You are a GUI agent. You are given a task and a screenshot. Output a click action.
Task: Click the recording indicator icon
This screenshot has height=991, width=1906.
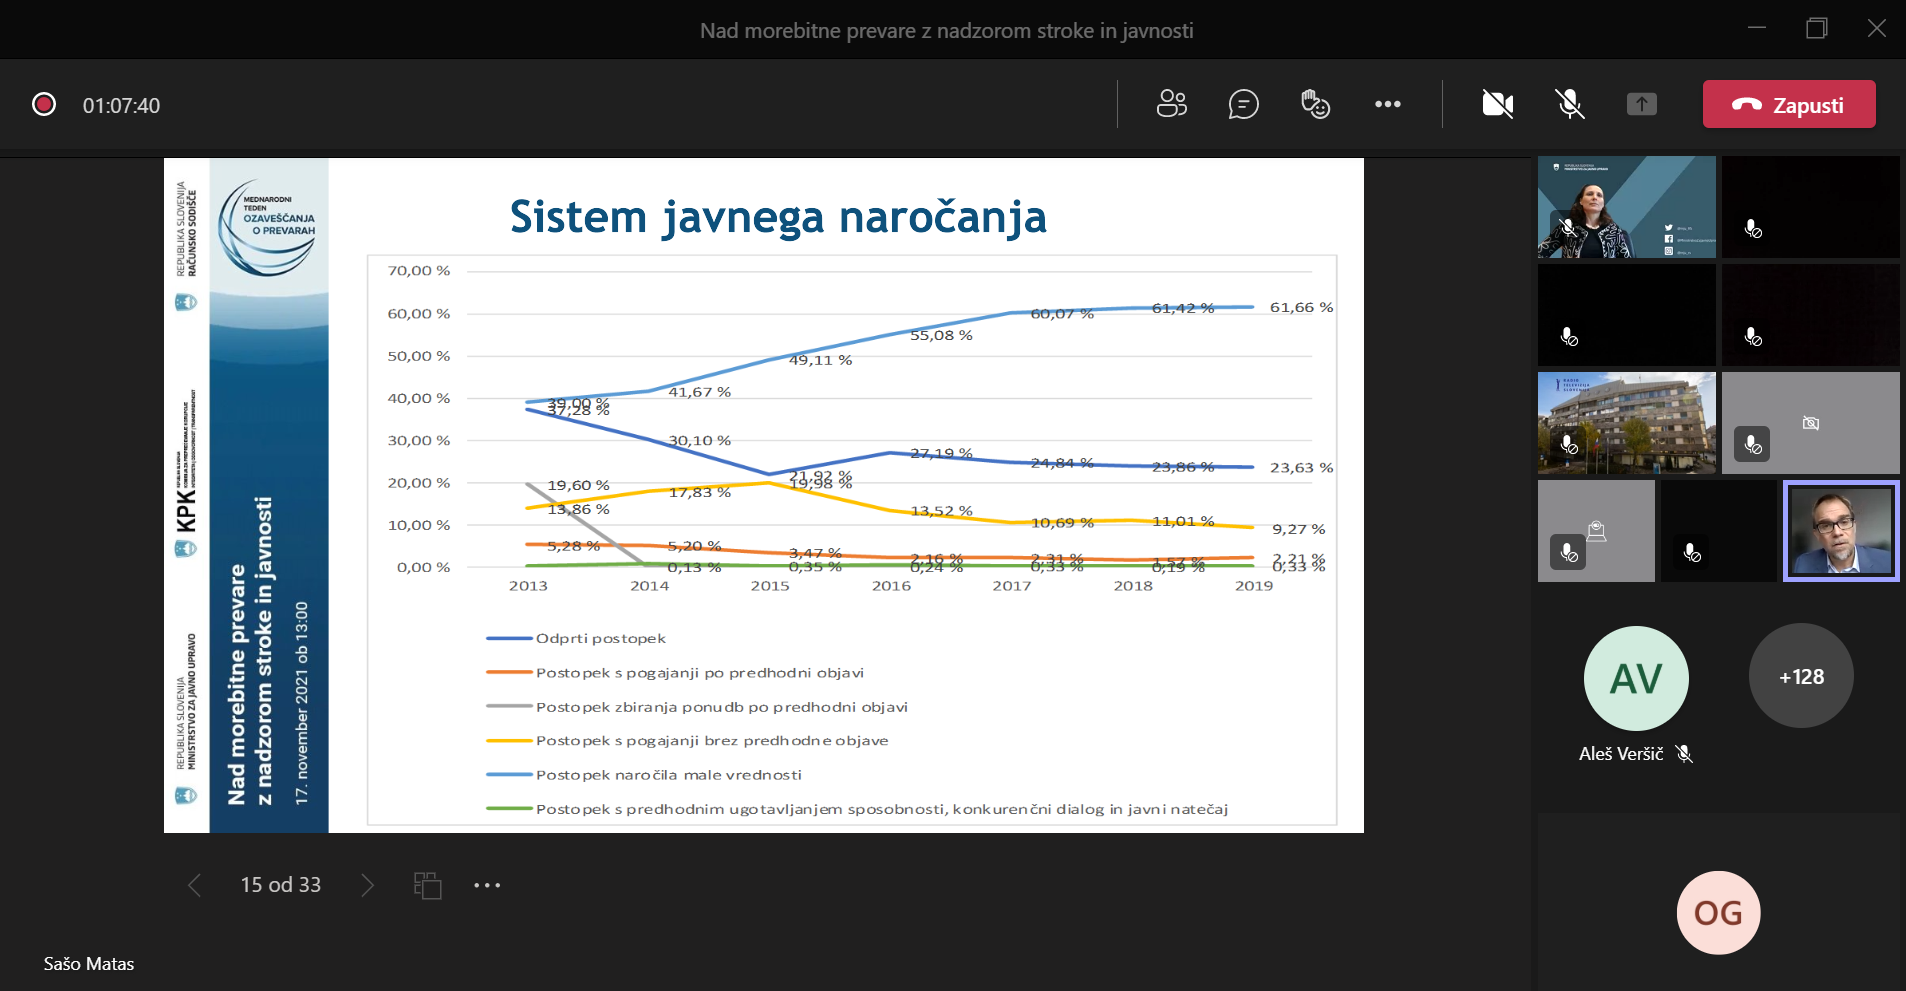point(44,105)
